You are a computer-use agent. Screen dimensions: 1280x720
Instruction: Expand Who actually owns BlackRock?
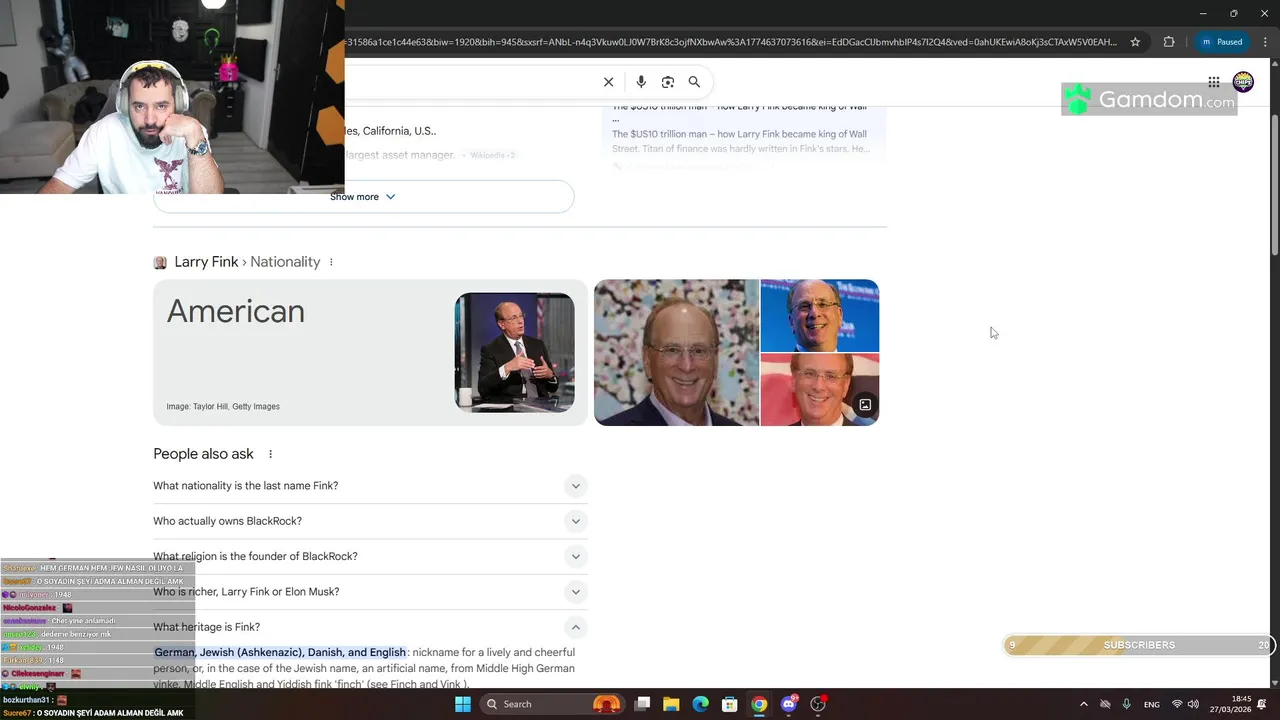point(370,521)
